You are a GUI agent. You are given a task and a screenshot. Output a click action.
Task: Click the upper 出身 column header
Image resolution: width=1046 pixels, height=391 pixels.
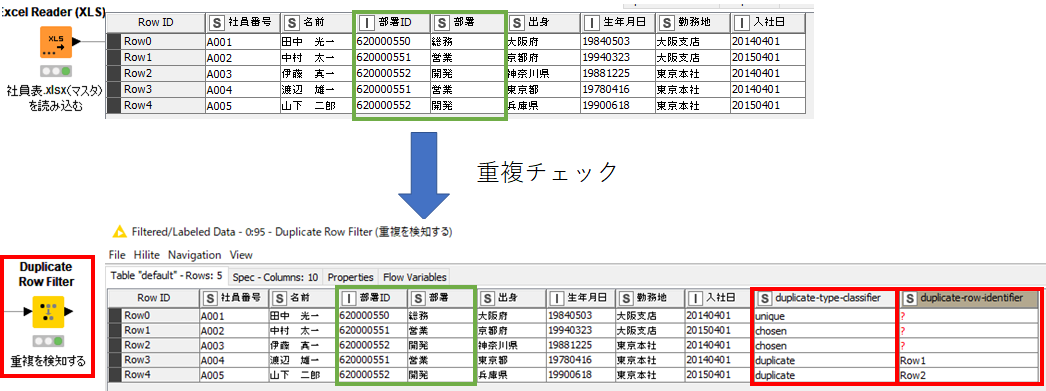[x=542, y=22]
